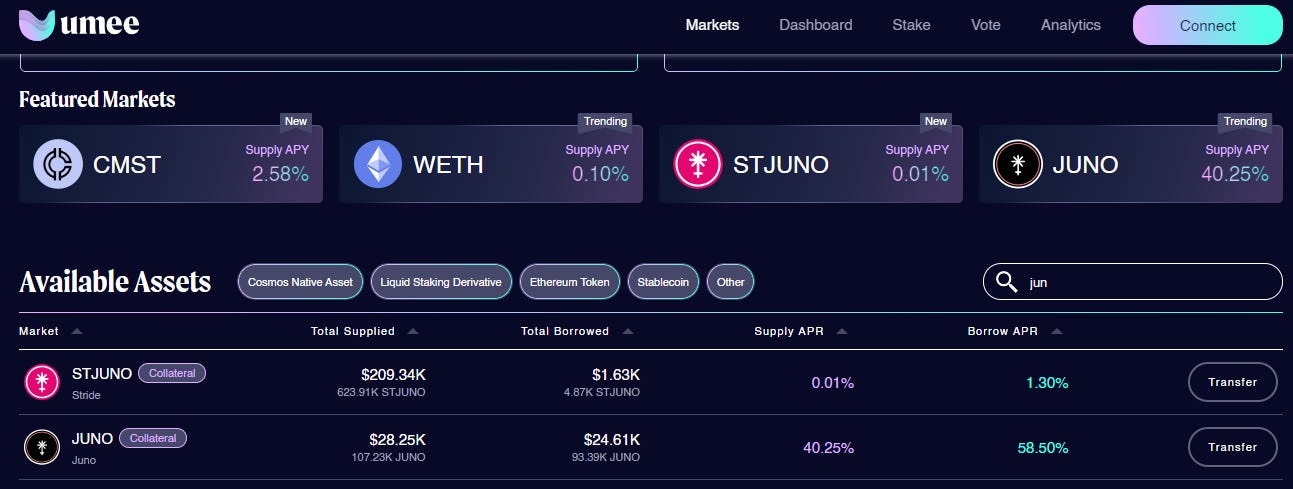Sort by Borrow APR arrow

(1057, 331)
